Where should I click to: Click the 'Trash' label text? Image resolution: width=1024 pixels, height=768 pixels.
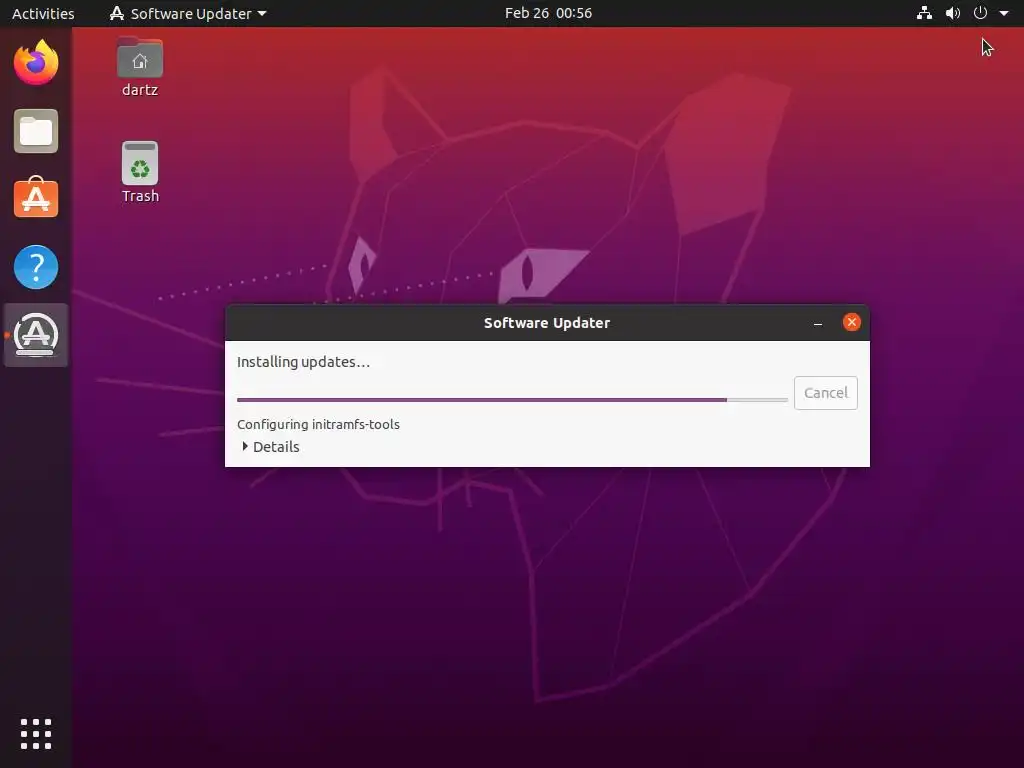pos(140,196)
